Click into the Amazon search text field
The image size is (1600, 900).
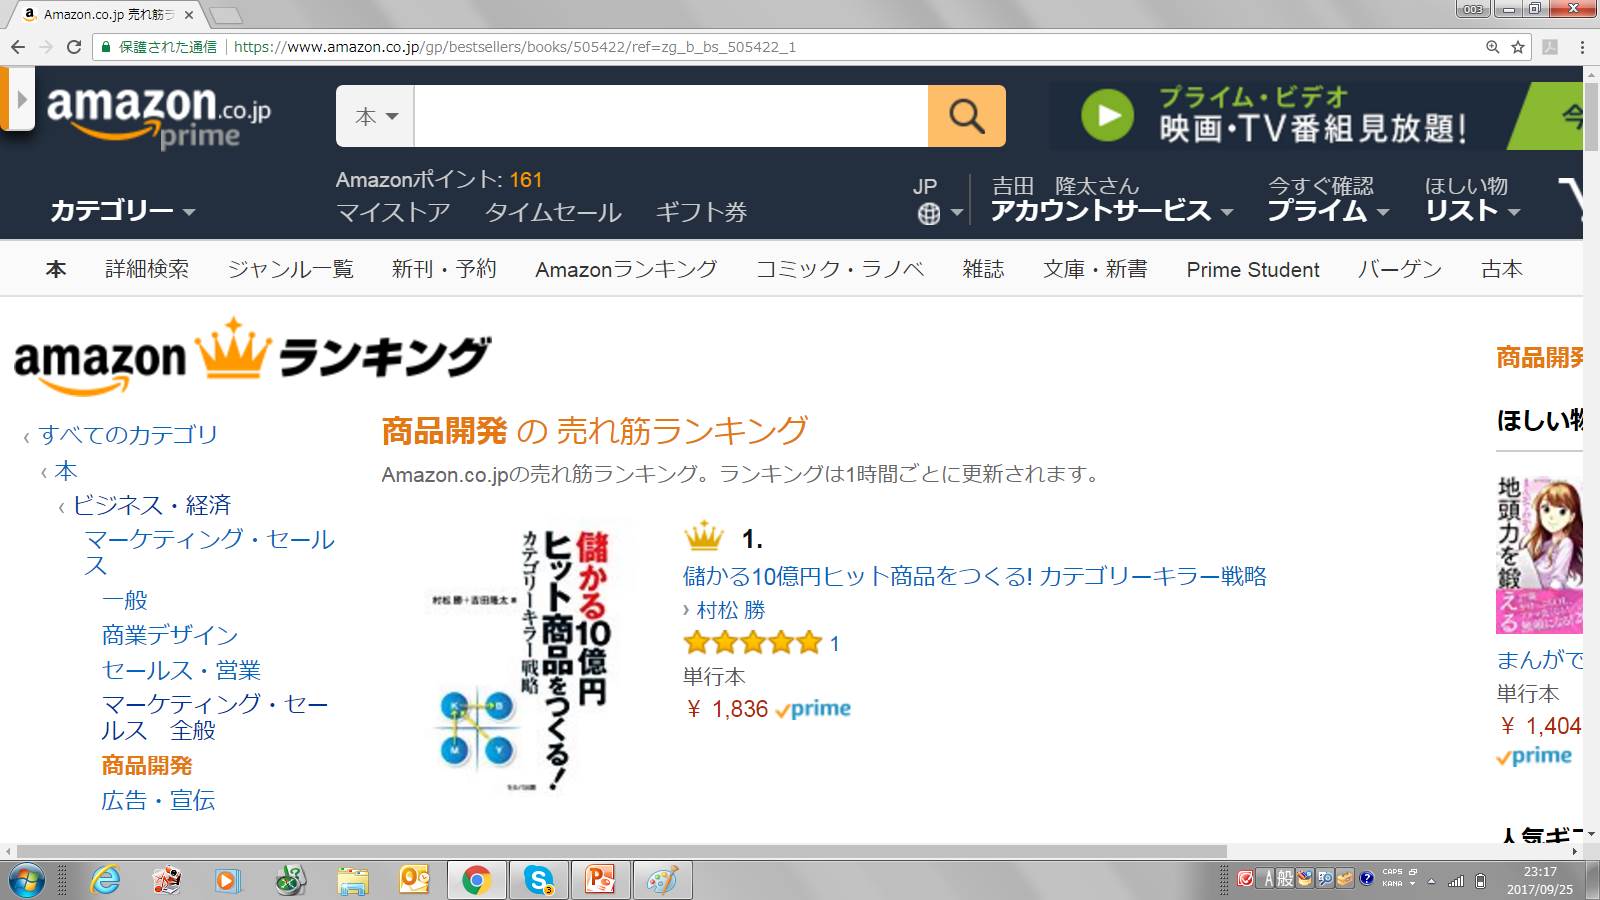(x=671, y=116)
